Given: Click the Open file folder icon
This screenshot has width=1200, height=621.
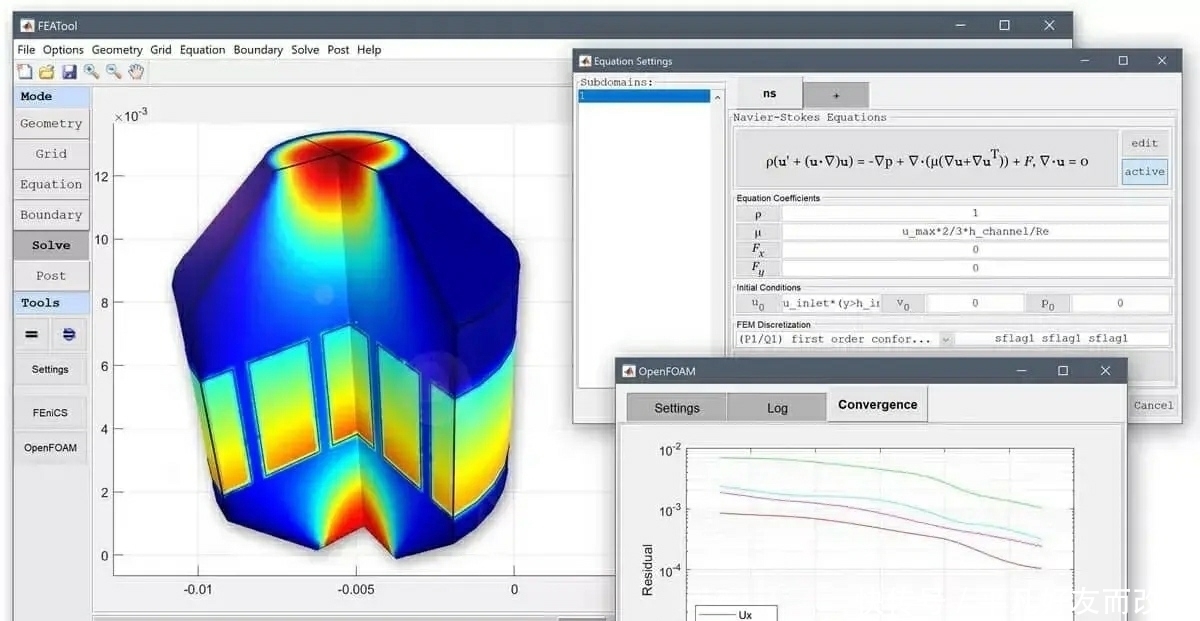Looking at the screenshot, I should click(46, 71).
